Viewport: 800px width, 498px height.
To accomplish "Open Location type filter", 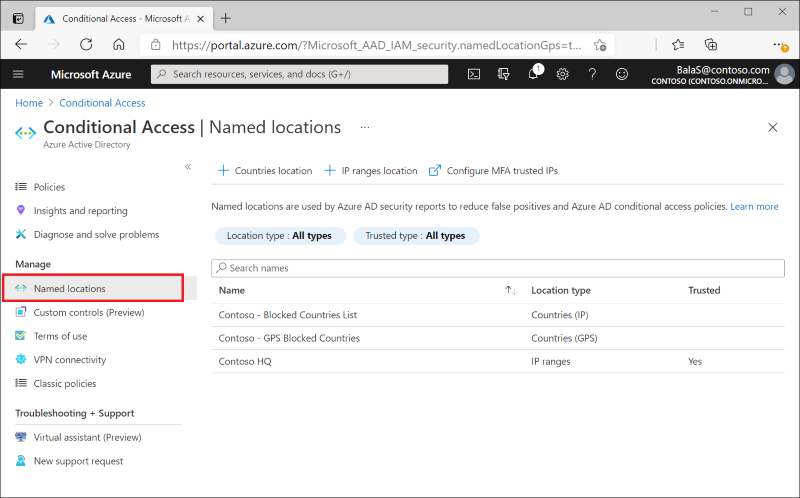I will pos(280,236).
